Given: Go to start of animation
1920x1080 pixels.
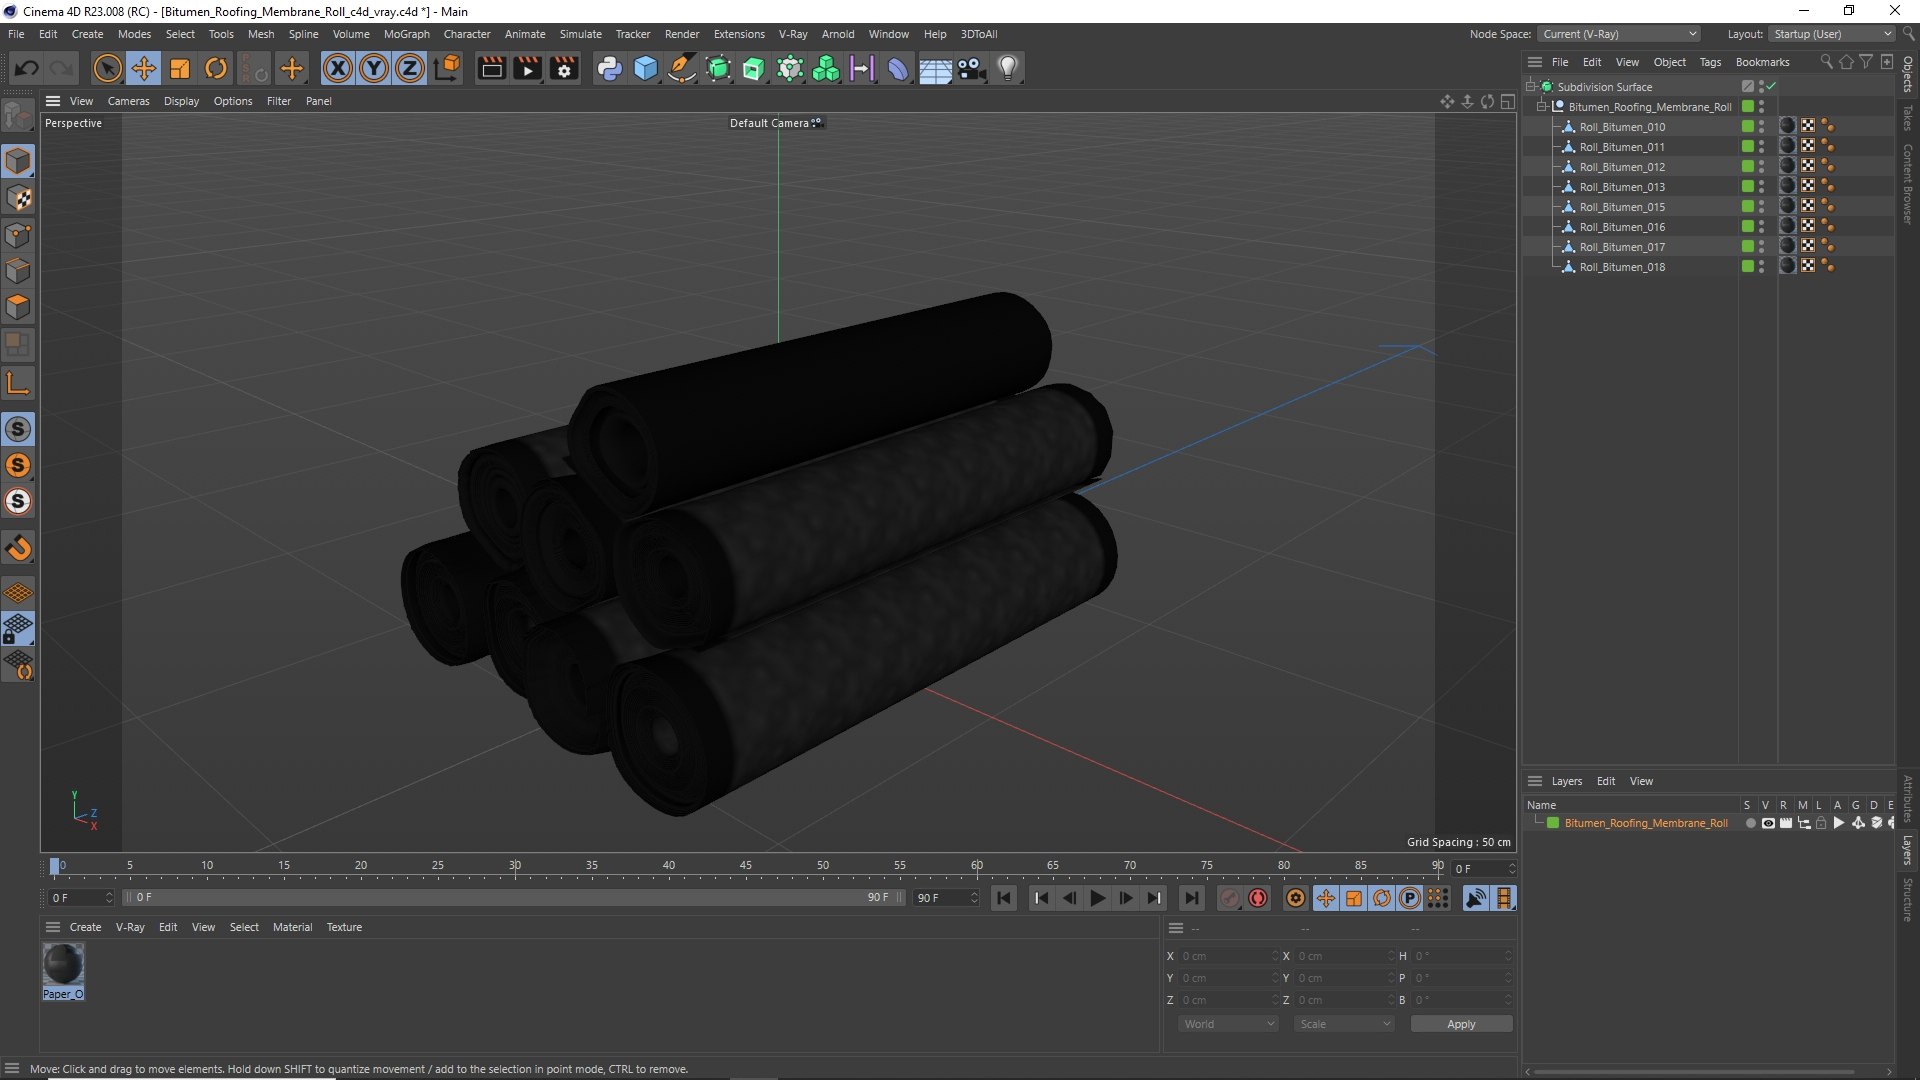Looking at the screenshot, I should point(1004,898).
